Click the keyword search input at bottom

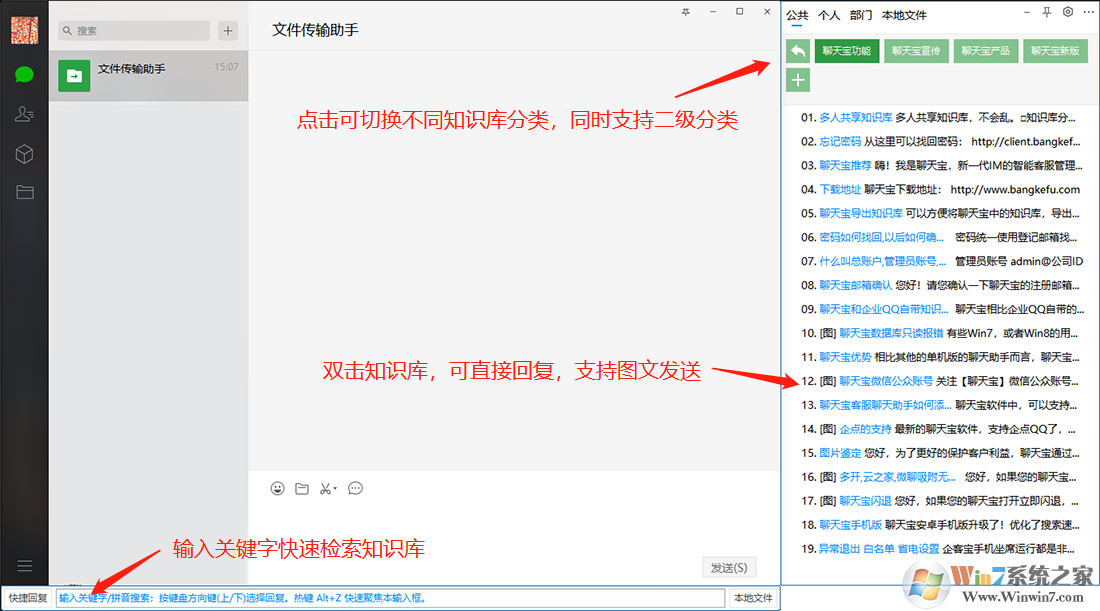click(x=390, y=598)
